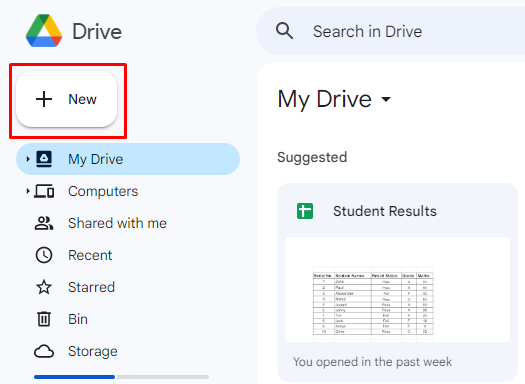Focus the Search in Drive field

390,31
